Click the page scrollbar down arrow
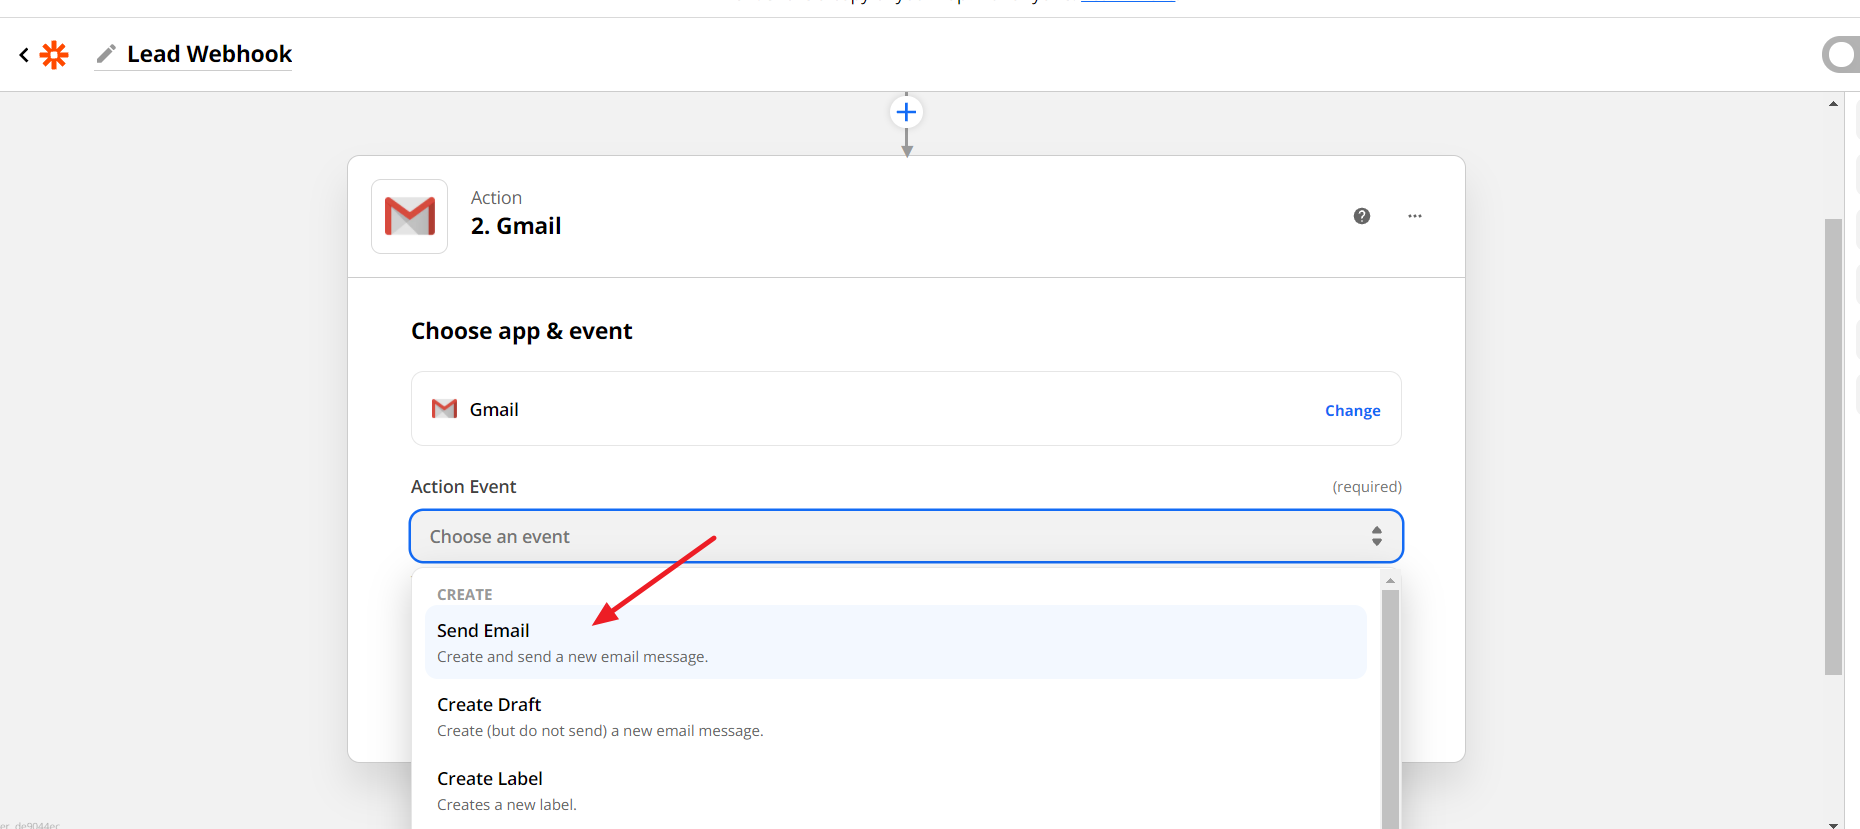The image size is (1860, 829). point(1833,824)
